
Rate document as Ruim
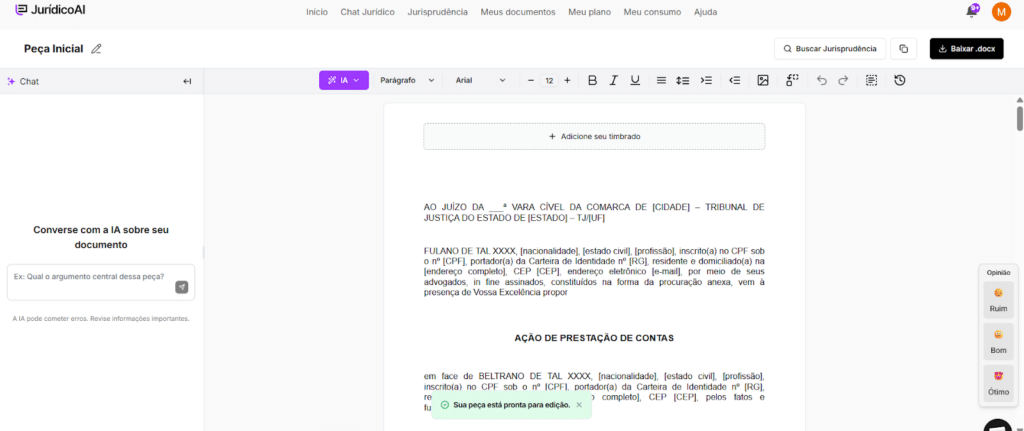pos(998,300)
